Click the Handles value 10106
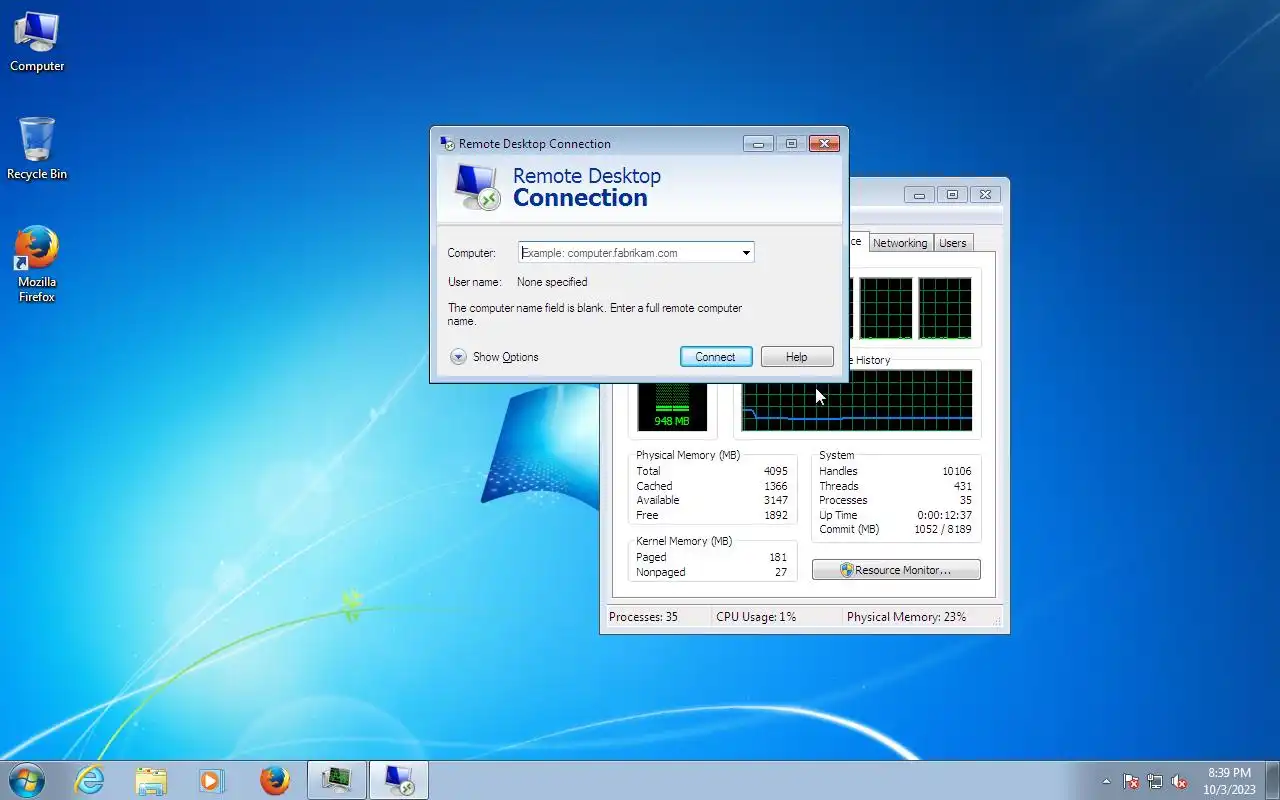Viewport: 1280px width, 800px height. pos(956,471)
